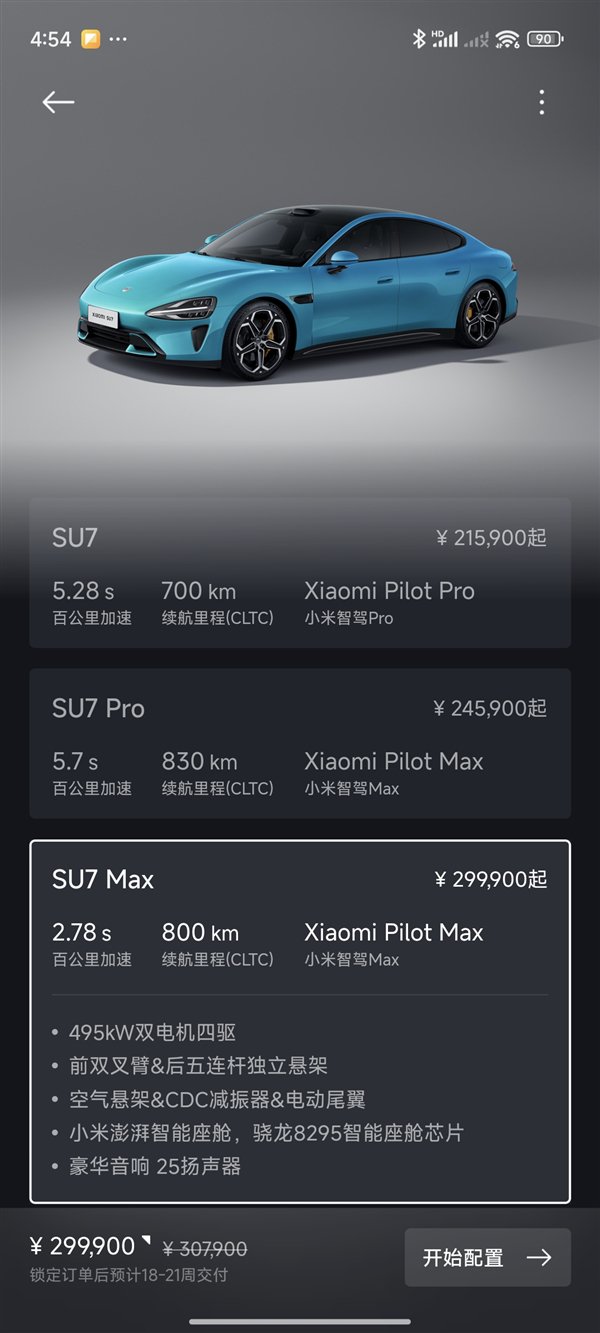This screenshot has width=600, height=1333.
Task: Expand SU7 Pro card via its title
Action: tap(98, 708)
